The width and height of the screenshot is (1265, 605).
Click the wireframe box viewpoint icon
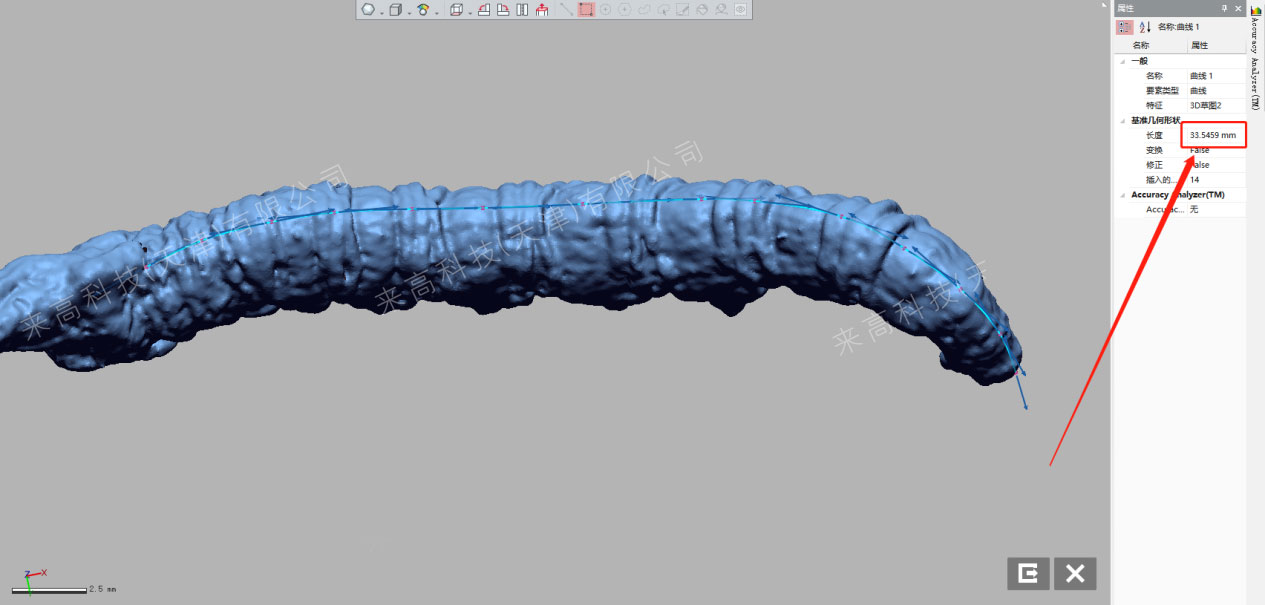457,10
